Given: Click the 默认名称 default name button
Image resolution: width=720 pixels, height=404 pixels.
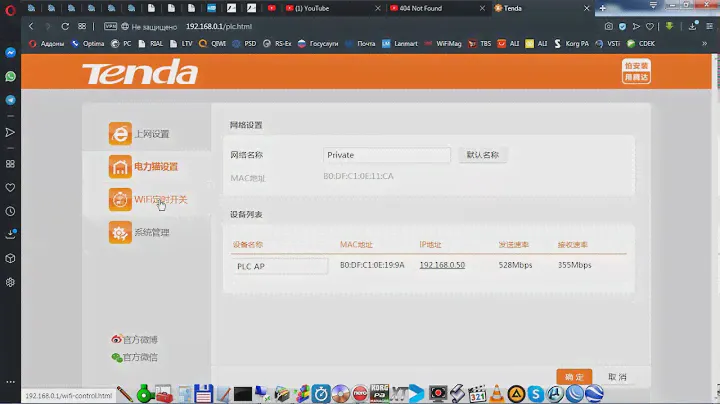Looking at the screenshot, I should click(x=483, y=155).
